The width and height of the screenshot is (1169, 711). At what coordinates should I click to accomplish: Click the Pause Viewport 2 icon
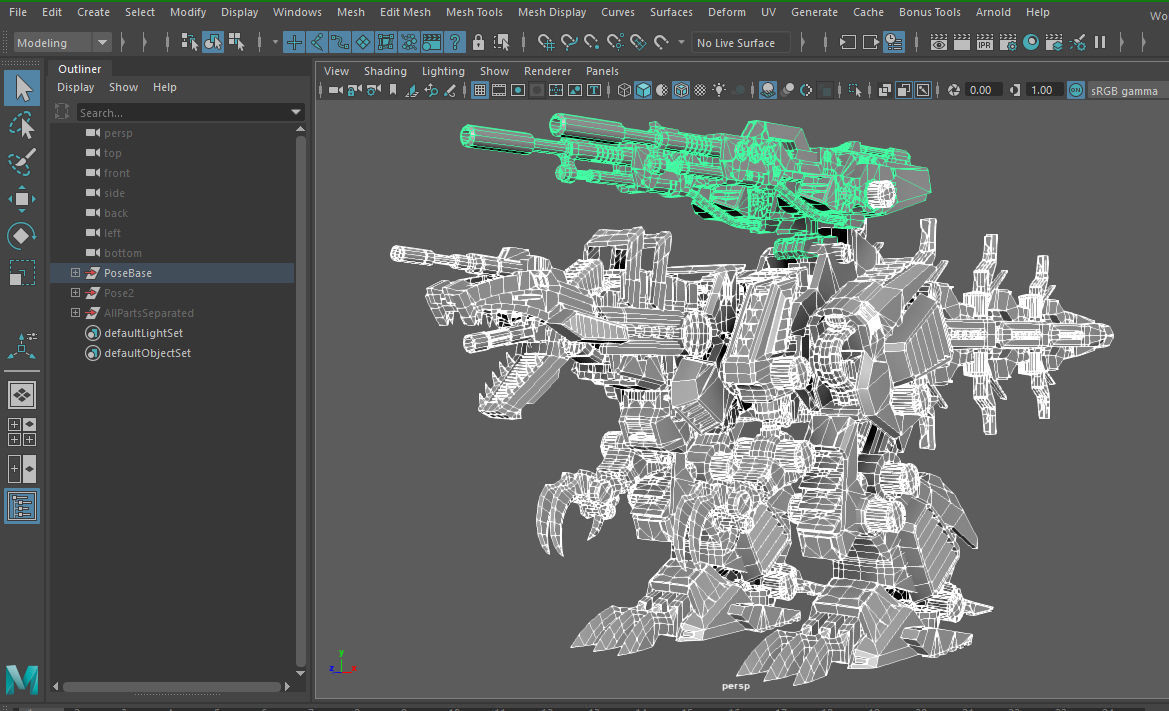tap(1100, 42)
